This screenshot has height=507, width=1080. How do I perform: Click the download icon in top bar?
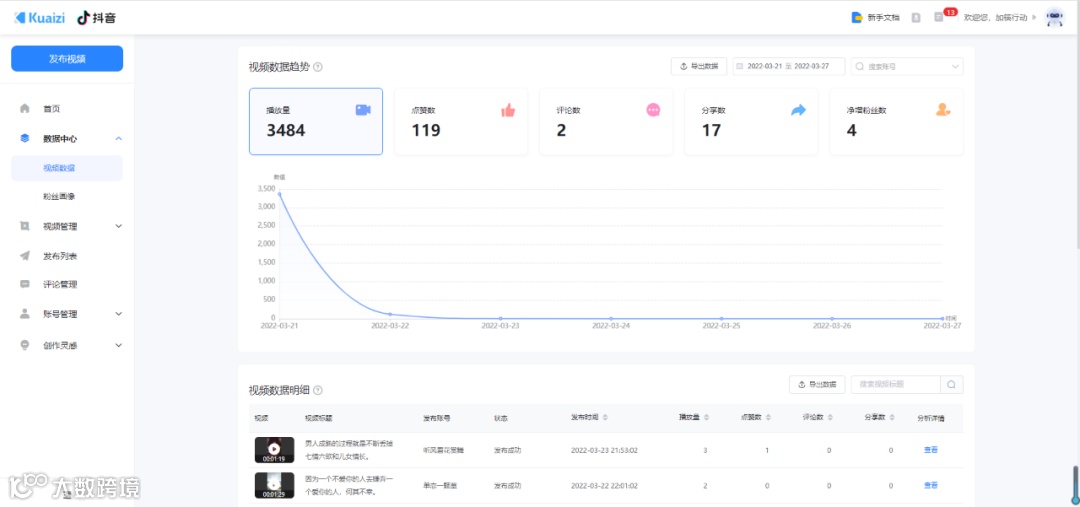click(916, 18)
